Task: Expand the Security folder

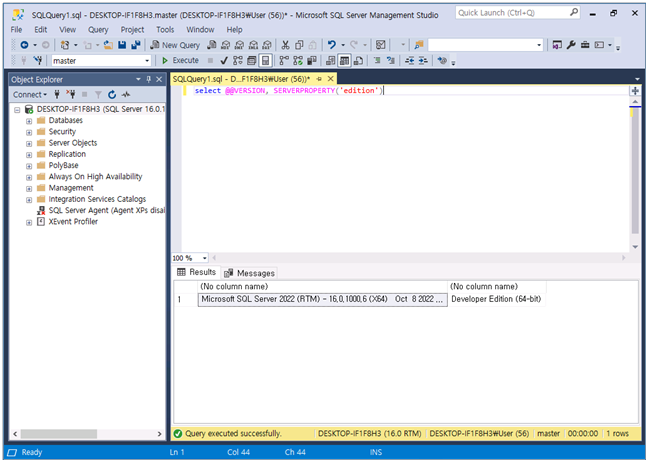Action: pos(29,132)
